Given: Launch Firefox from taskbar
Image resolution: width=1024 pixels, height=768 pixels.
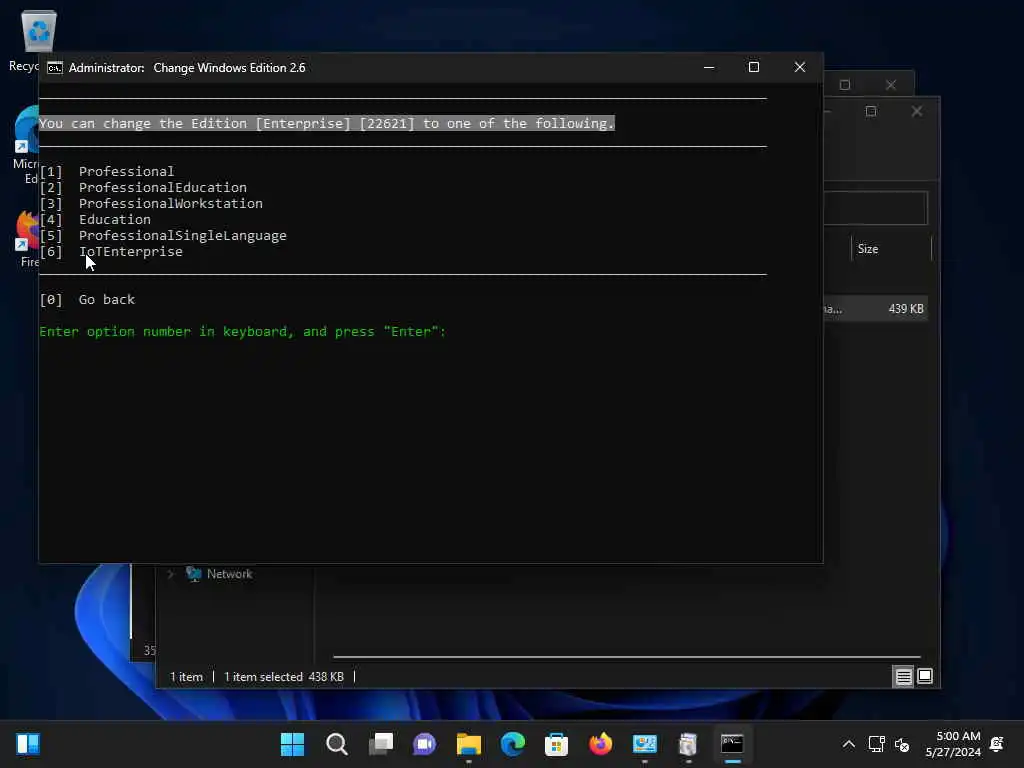Looking at the screenshot, I should click(601, 744).
